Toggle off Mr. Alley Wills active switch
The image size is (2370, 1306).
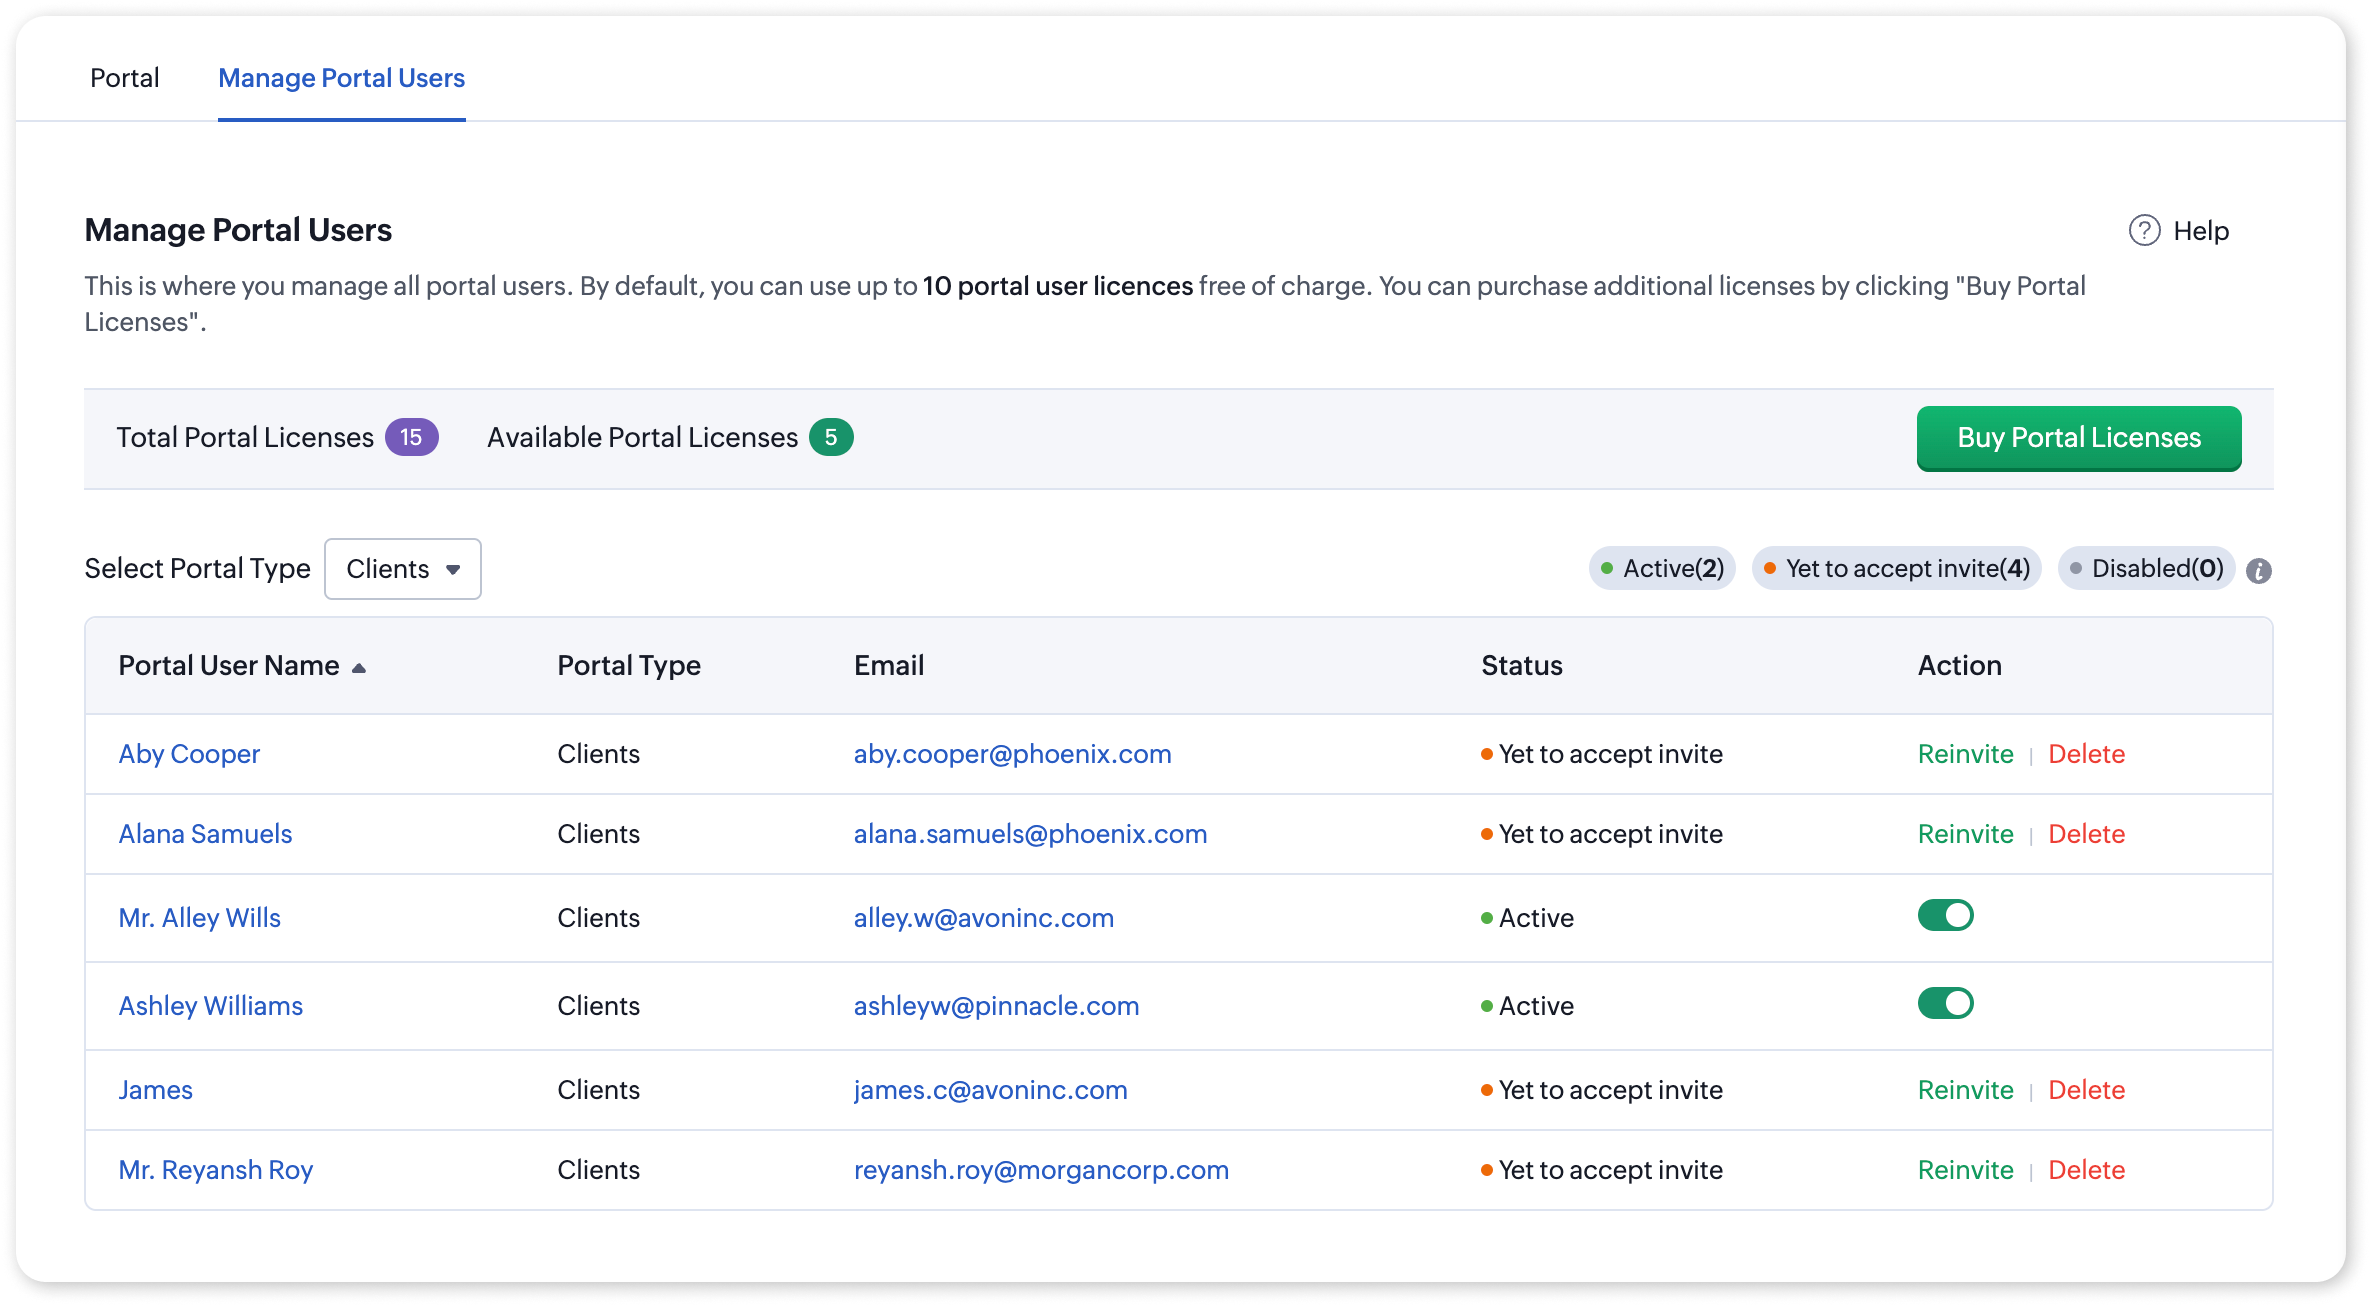pos(1945,915)
